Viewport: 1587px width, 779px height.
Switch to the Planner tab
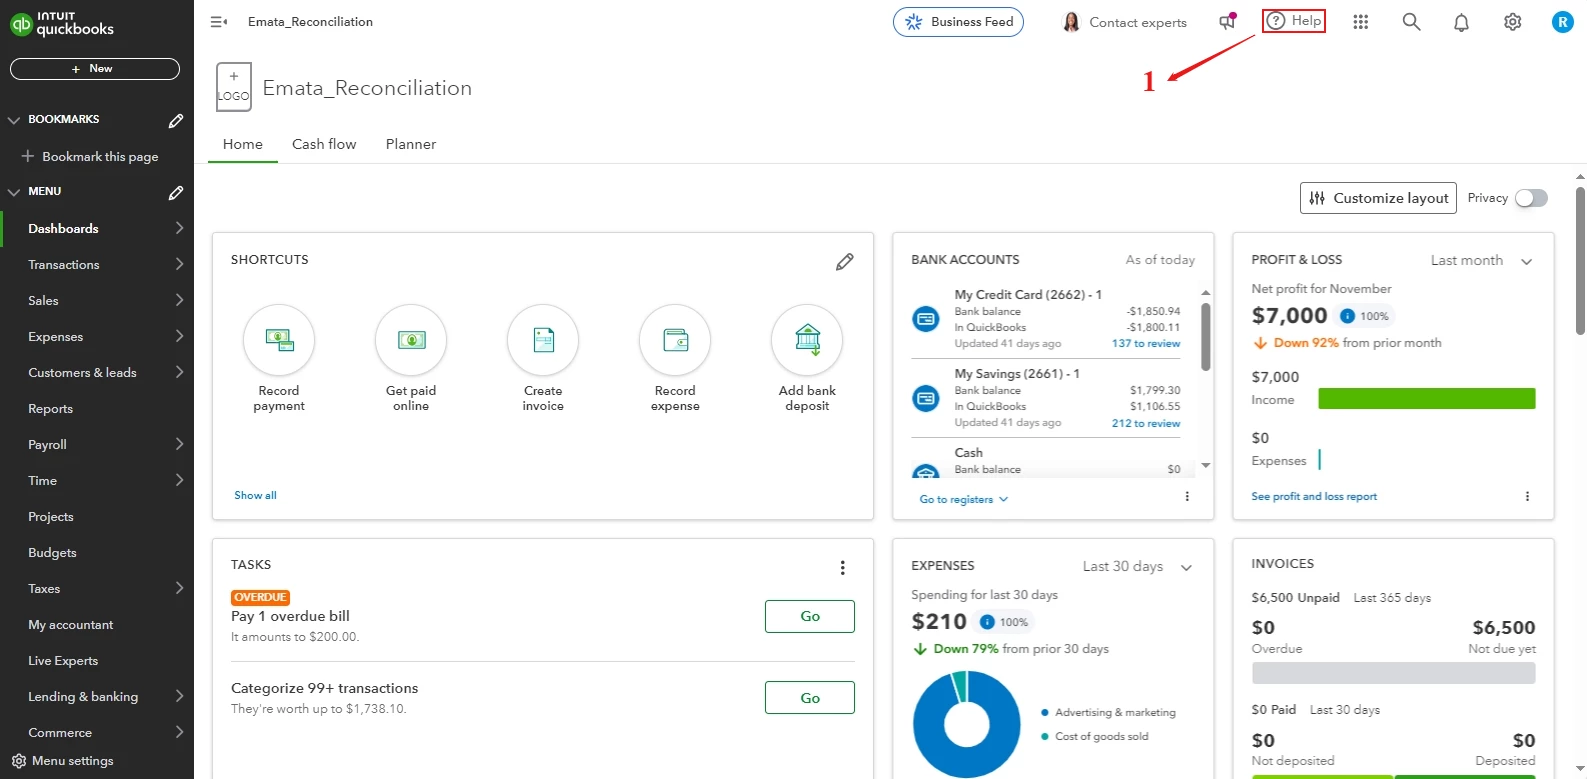pyautogui.click(x=411, y=144)
